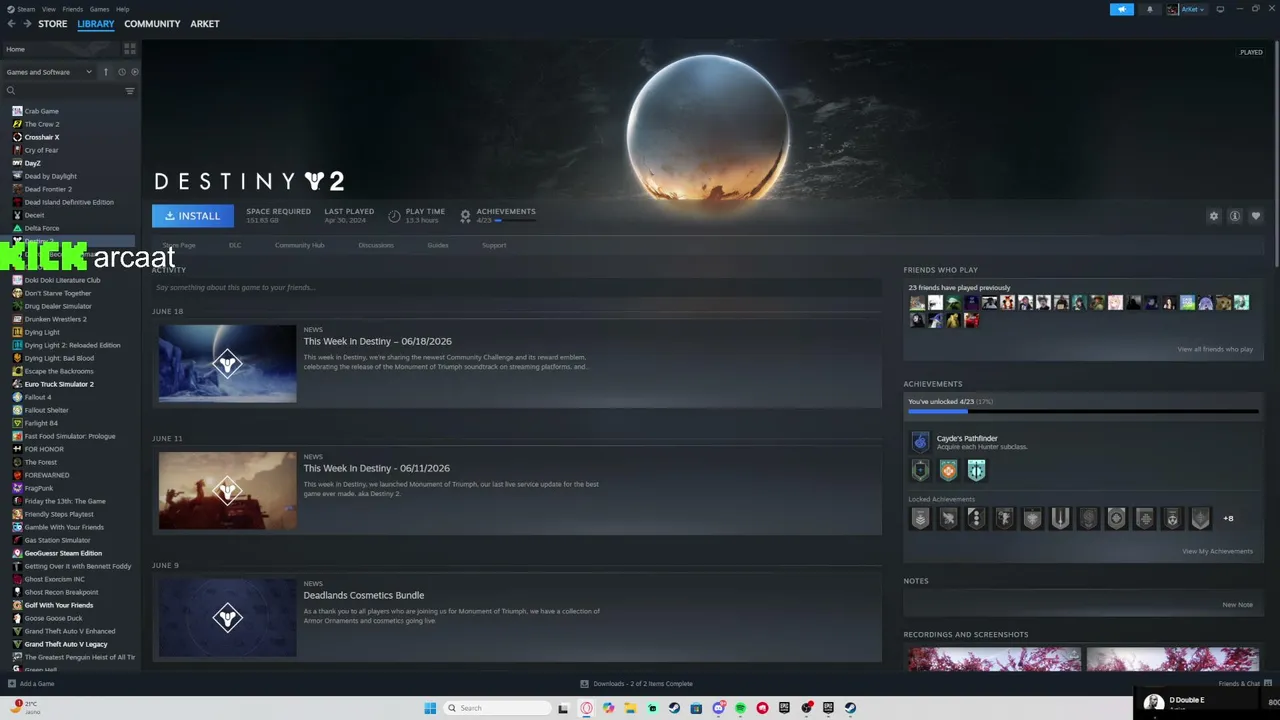Image resolution: width=1280 pixels, height=720 pixels.
Task: Open This Week in Destiny 06/18/2026 article
Action: tap(378, 341)
